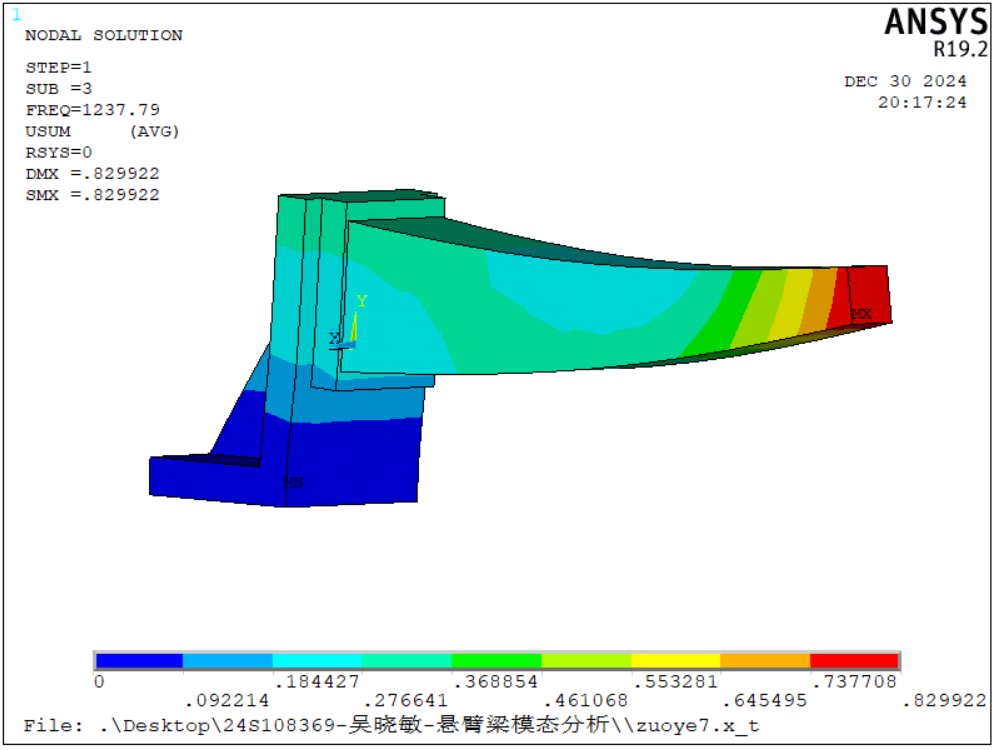Click the STEP=1 line
The image size is (997, 750).
58,67
